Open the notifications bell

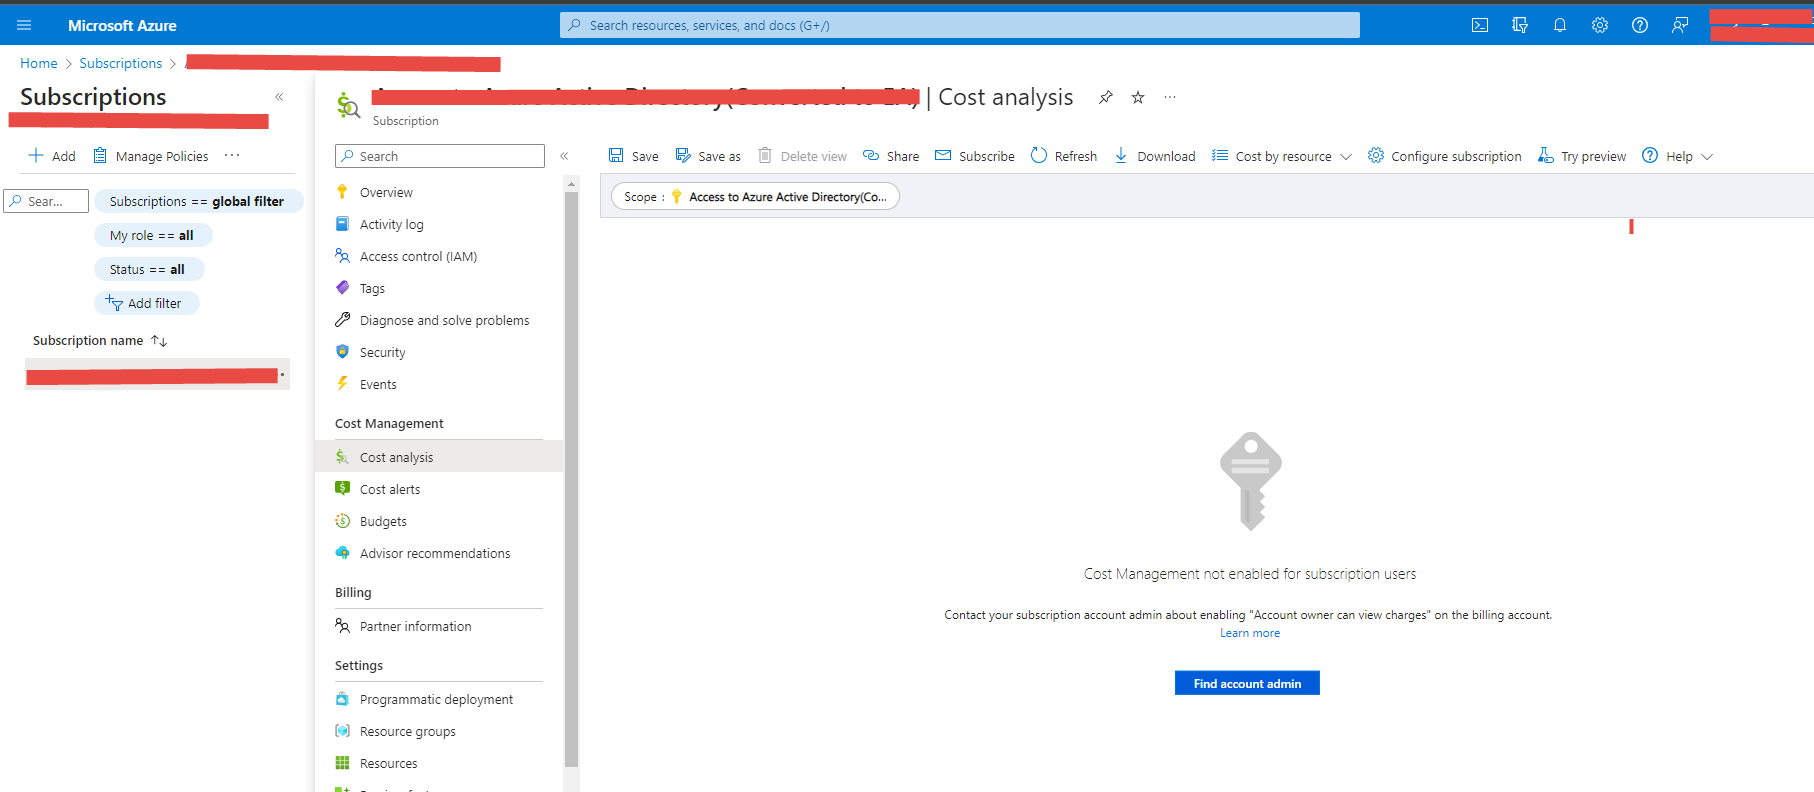click(x=1560, y=25)
